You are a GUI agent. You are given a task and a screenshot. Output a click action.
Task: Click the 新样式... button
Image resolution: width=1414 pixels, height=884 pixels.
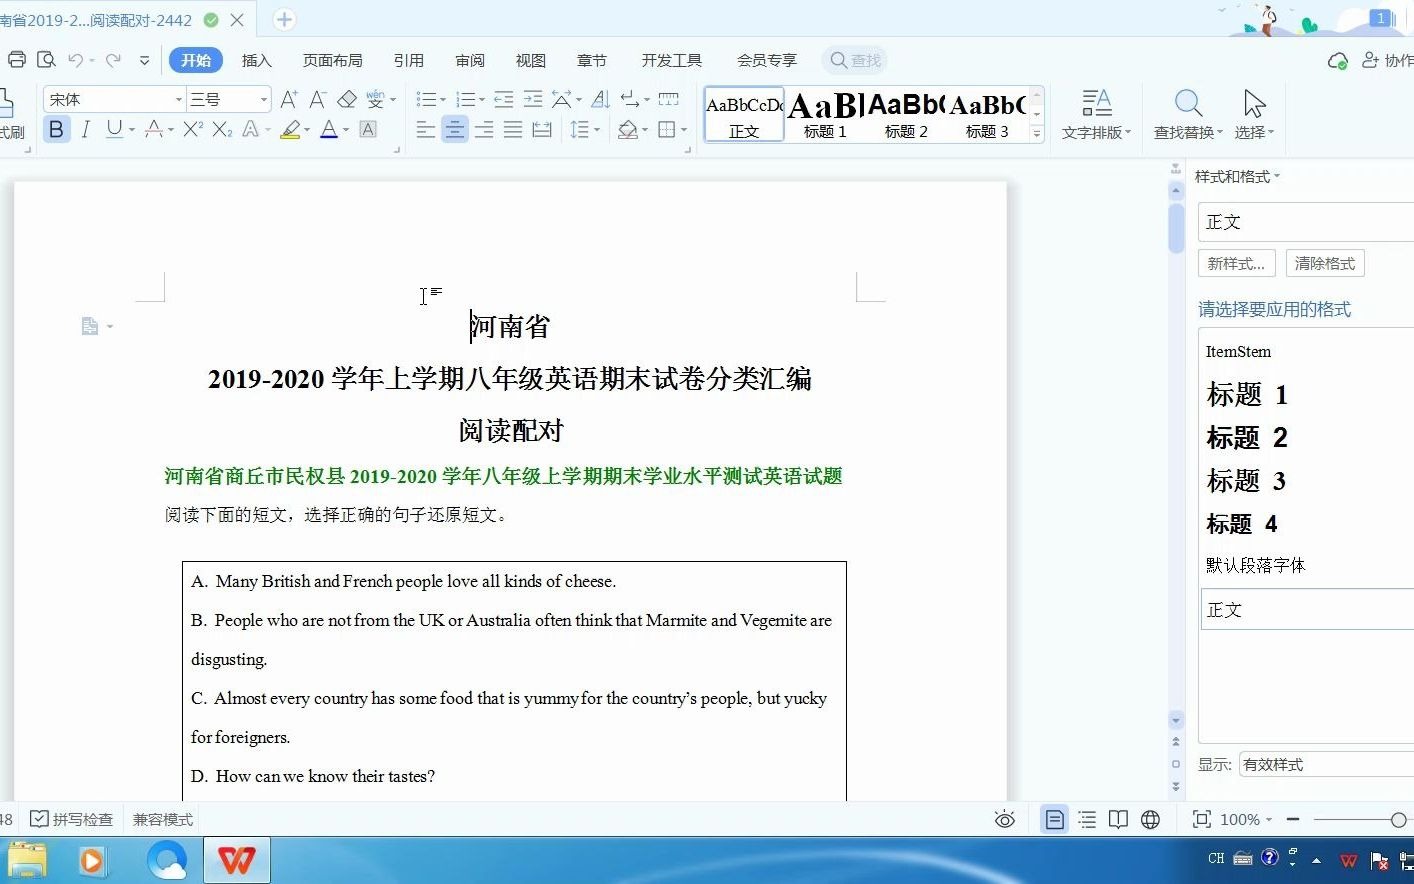point(1236,263)
